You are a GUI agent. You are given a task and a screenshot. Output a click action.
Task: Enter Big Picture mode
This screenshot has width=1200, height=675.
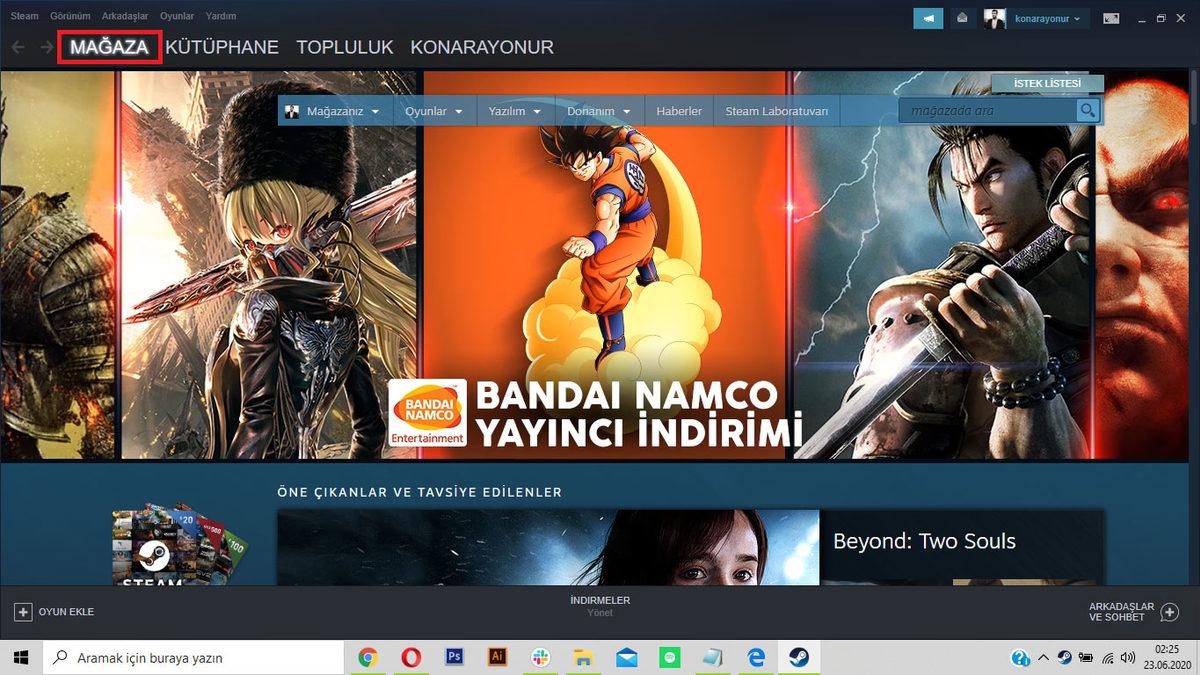1110,17
